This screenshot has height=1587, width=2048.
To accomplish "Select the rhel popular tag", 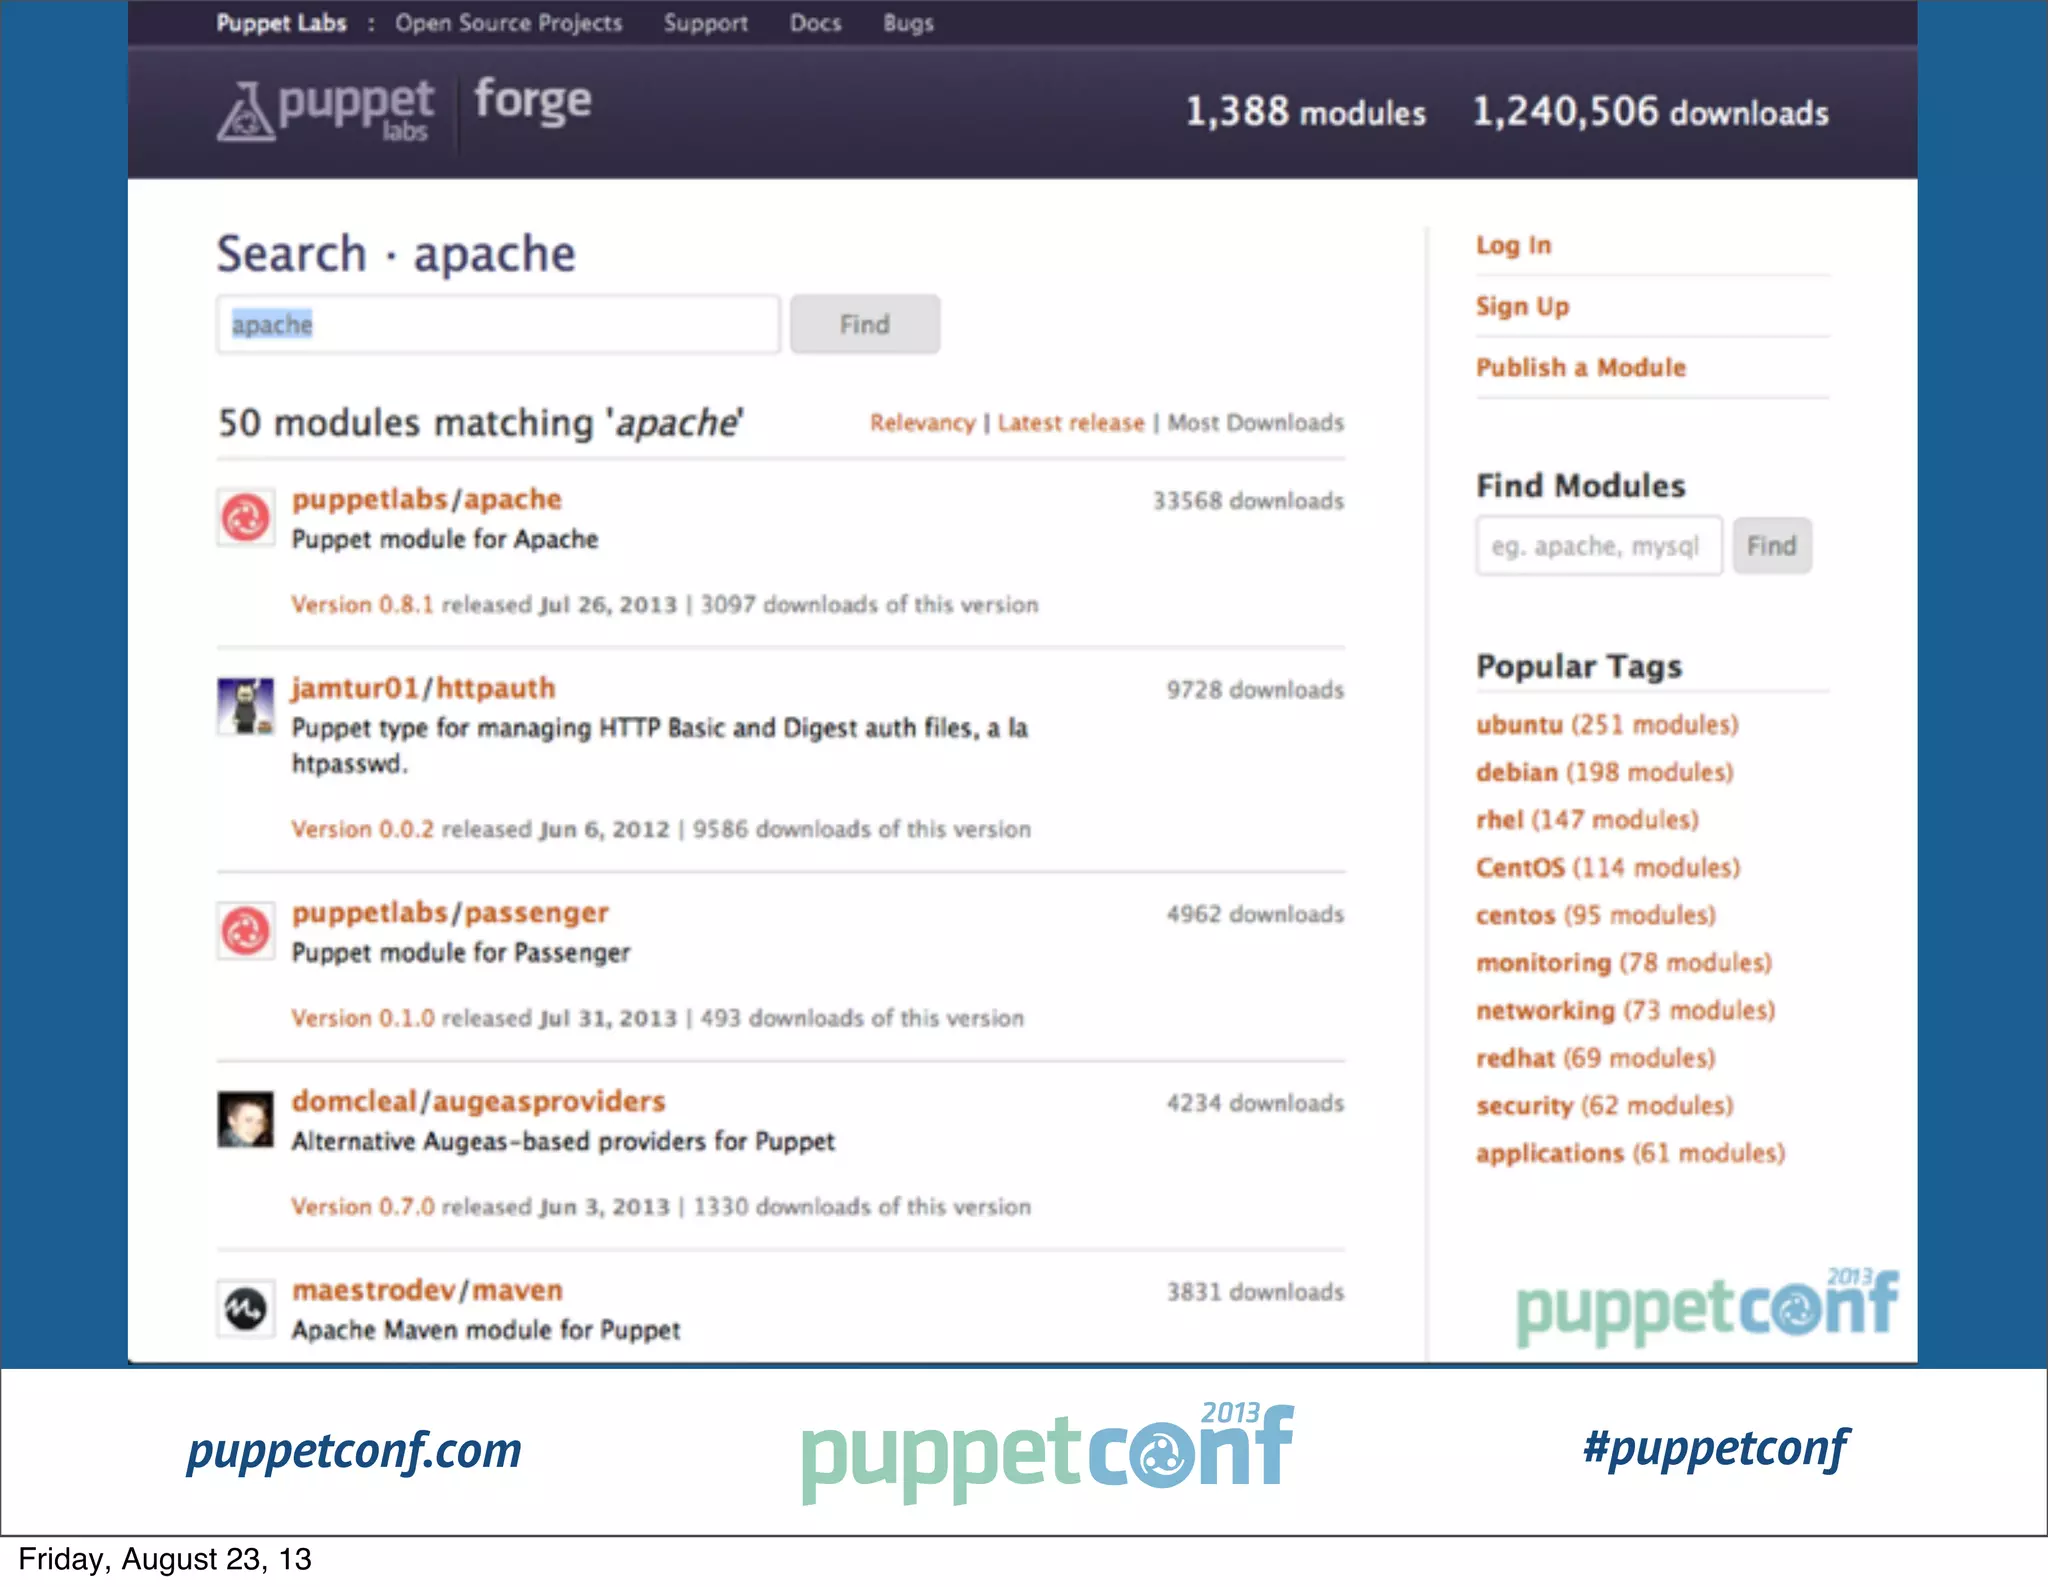I will 1587,820.
